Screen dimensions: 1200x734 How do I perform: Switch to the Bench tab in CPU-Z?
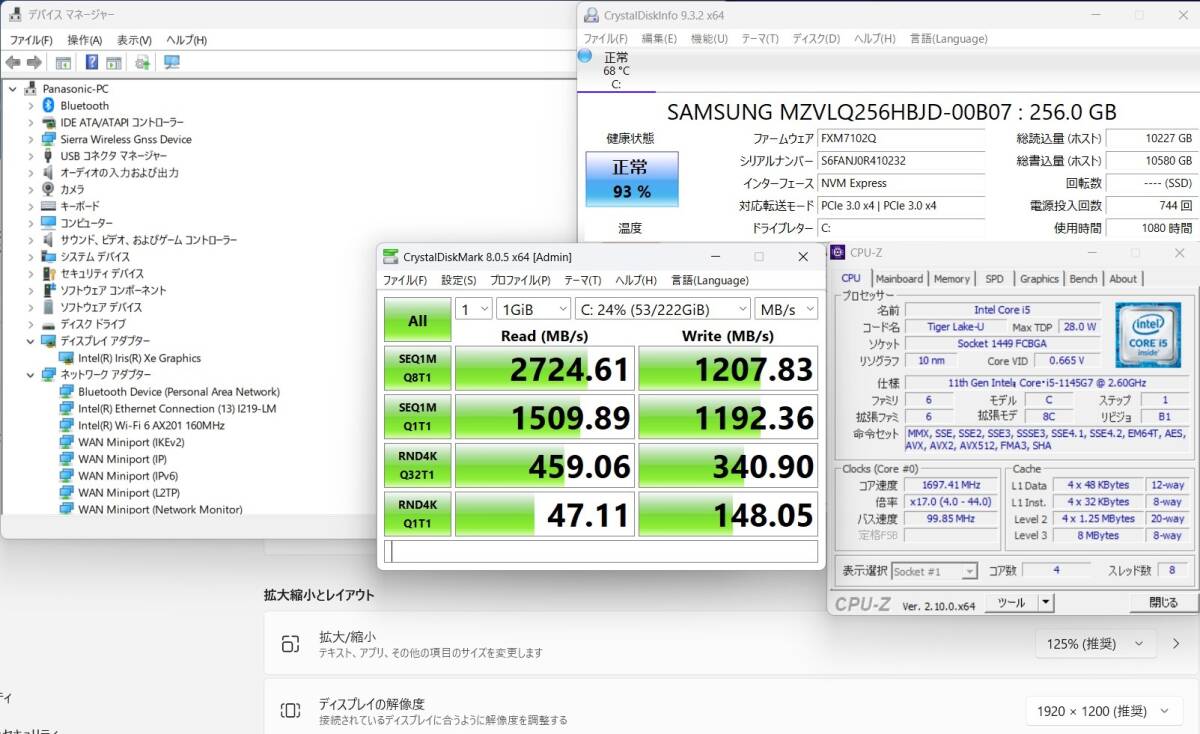[1083, 279]
